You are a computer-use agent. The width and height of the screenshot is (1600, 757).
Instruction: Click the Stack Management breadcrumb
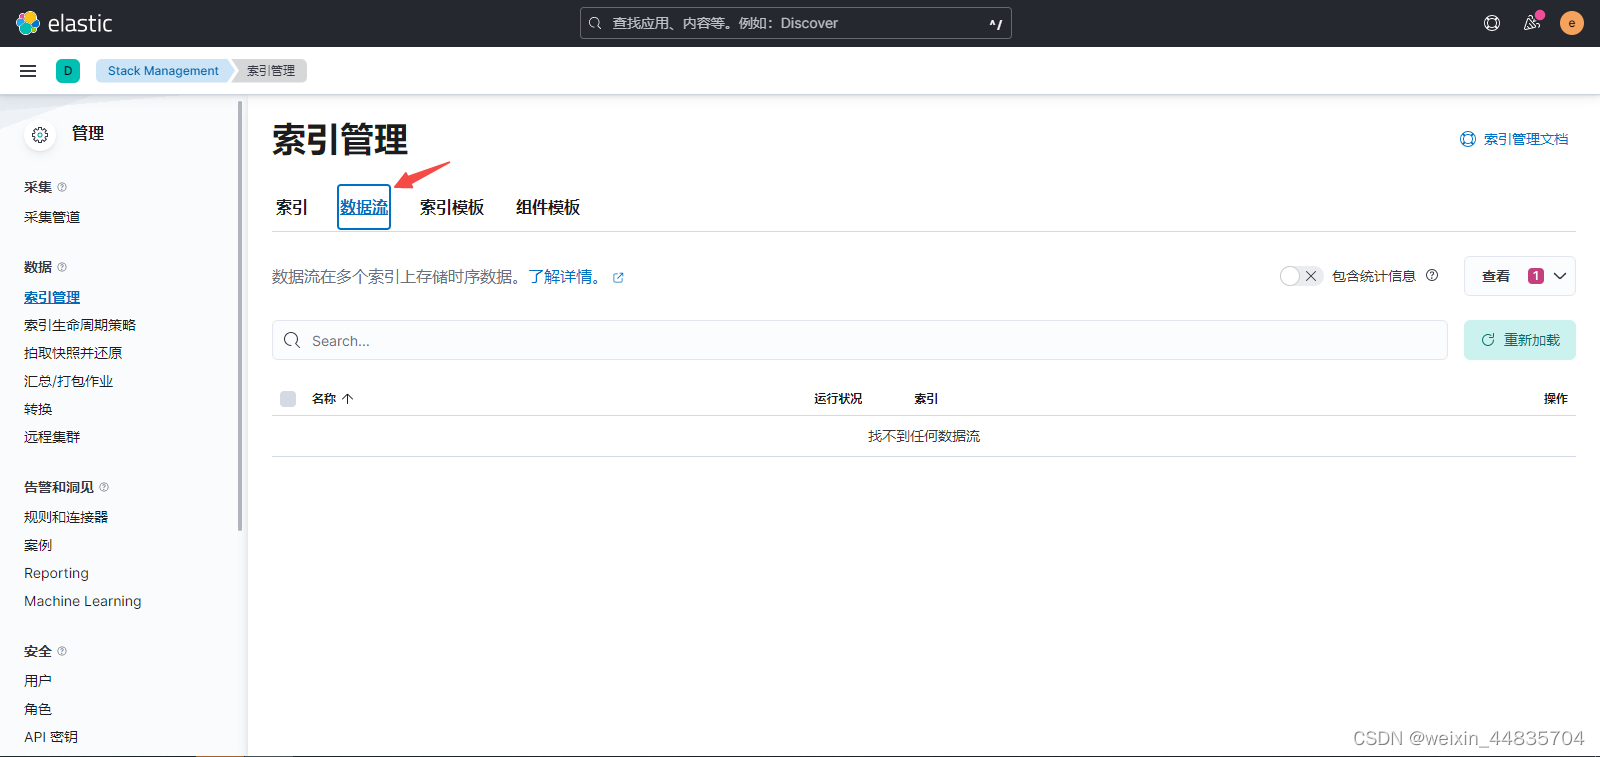pyautogui.click(x=163, y=71)
